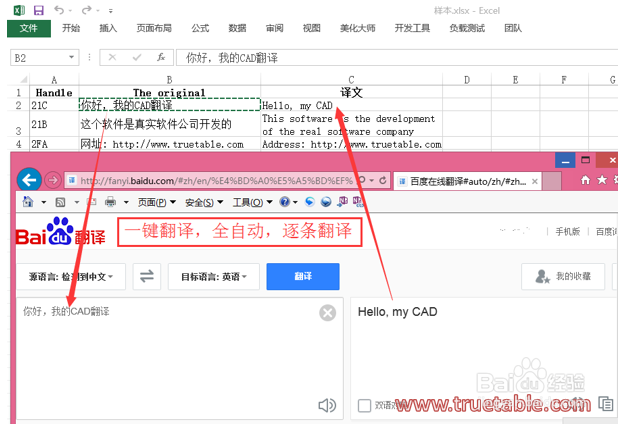Click the print icon in command bar

110,202
